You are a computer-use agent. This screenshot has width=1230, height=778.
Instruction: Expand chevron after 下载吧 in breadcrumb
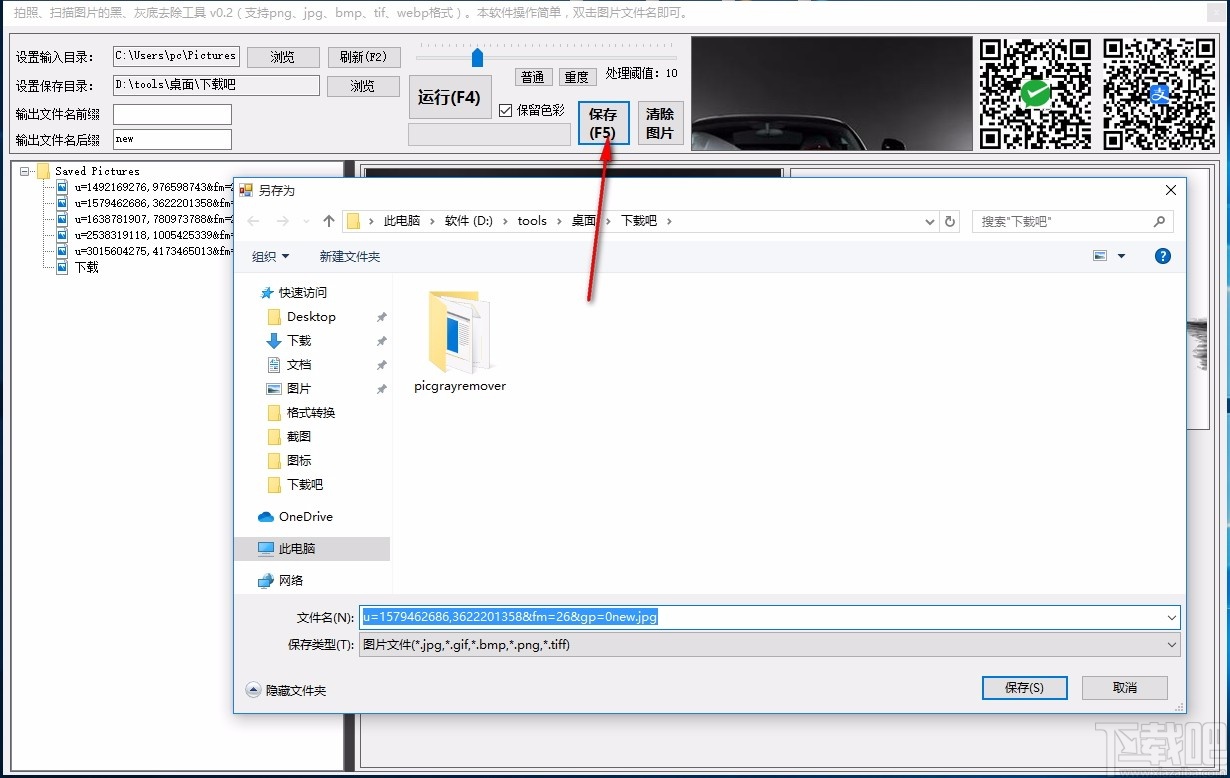pyautogui.click(x=669, y=221)
